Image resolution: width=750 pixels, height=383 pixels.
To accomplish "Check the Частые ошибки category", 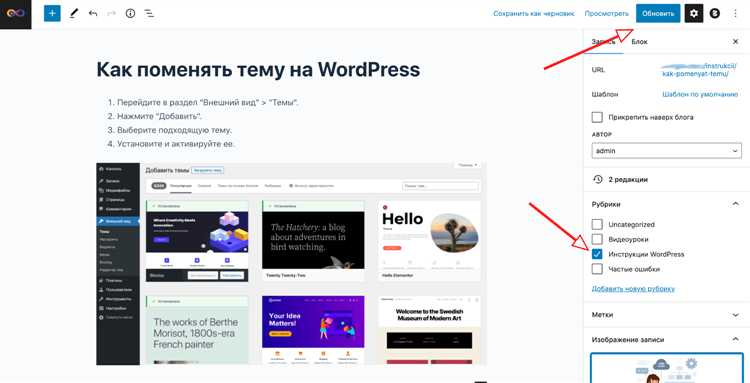I will [597, 269].
